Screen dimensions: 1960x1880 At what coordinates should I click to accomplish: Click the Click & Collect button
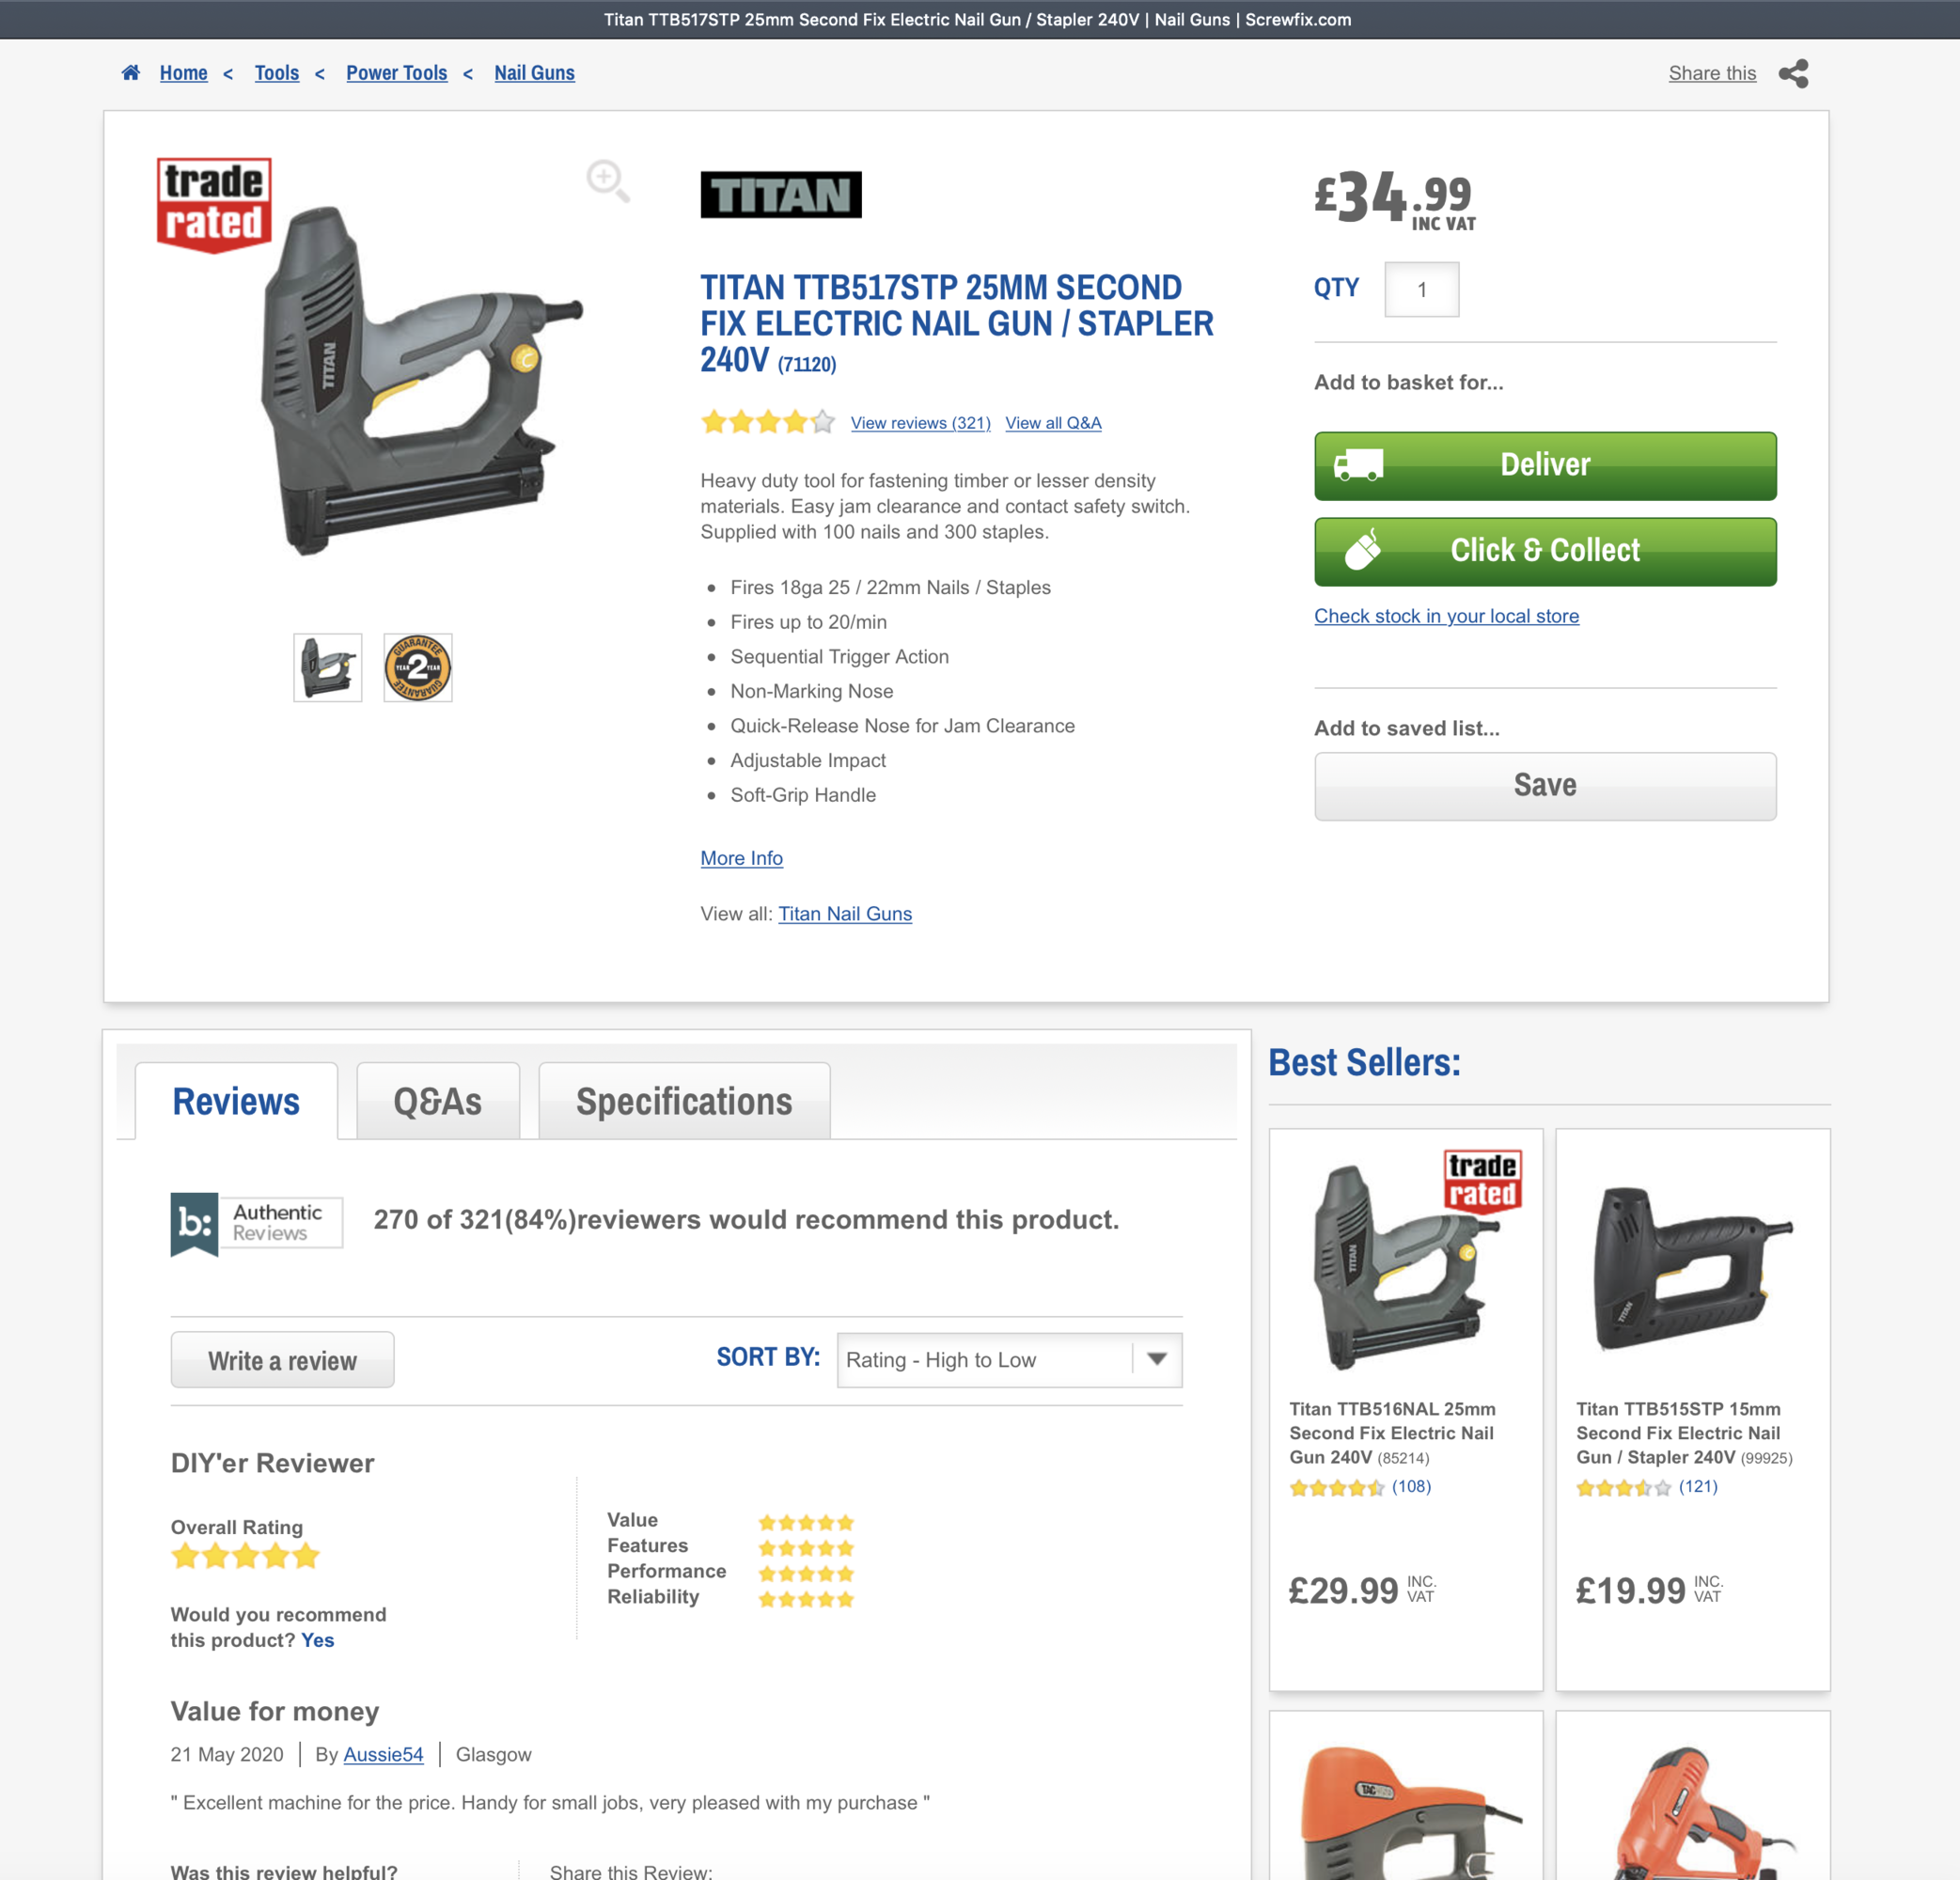[1545, 551]
